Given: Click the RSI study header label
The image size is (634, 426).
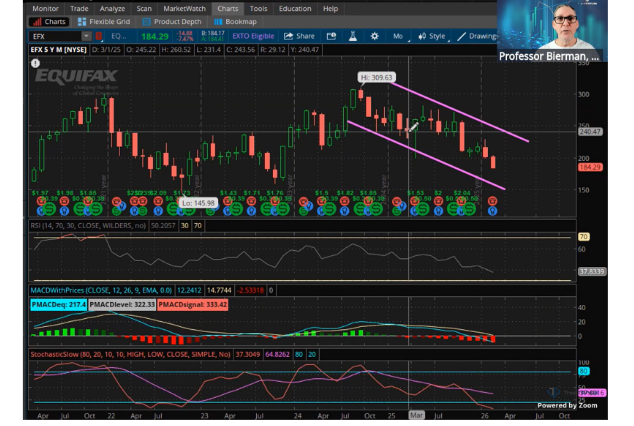Looking at the screenshot, I should click(x=88, y=226).
